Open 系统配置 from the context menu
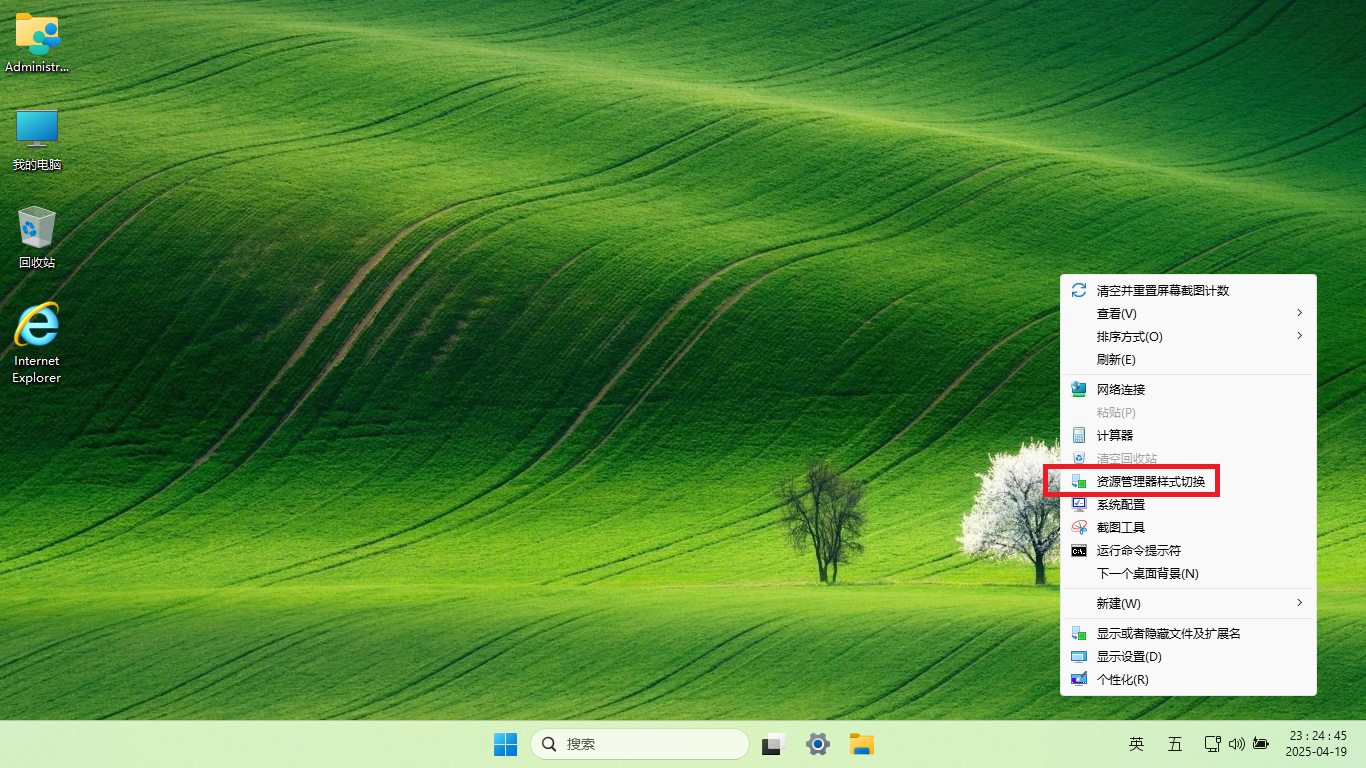 [1188, 504]
